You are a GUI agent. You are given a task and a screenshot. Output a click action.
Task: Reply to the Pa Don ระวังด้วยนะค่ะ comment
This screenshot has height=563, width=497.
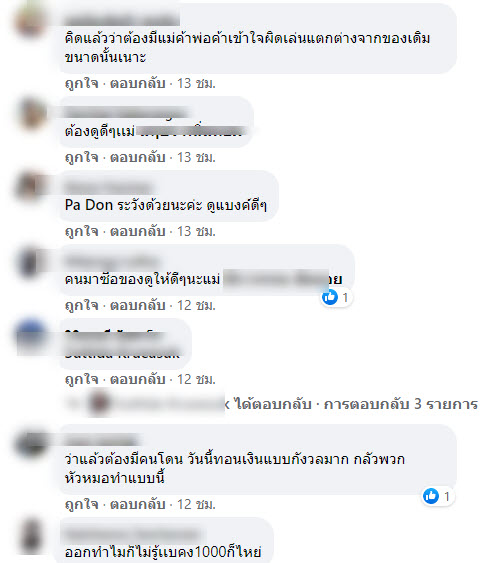click(x=138, y=231)
